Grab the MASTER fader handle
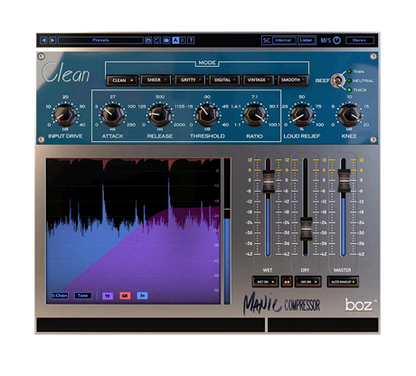416x376 pixels. pyautogui.click(x=343, y=180)
